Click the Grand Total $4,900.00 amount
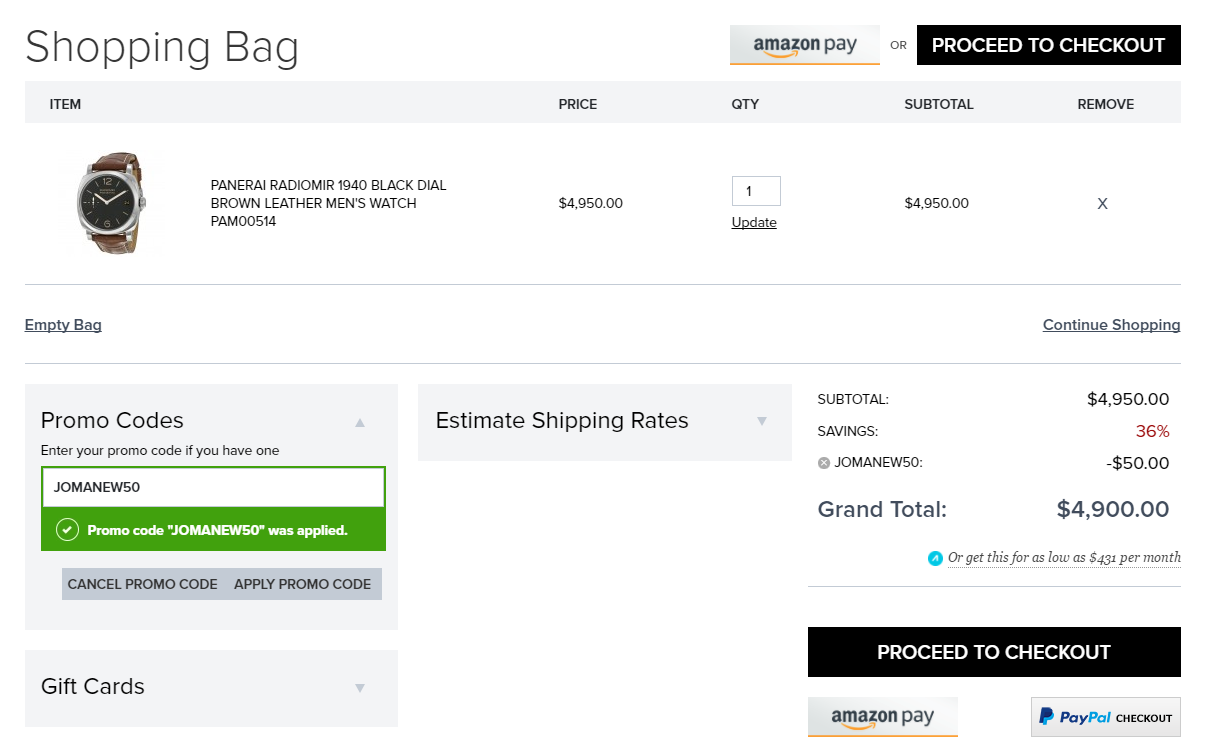The height and width of the screenshot is (751, 1228). click(1113, 509)
